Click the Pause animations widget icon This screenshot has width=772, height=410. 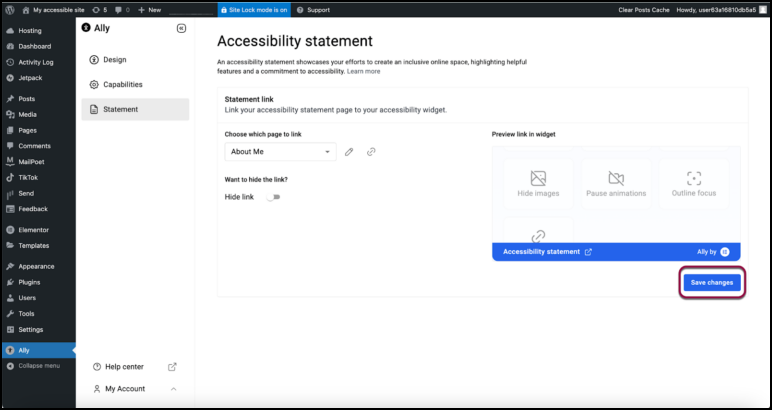click(616, 179)
